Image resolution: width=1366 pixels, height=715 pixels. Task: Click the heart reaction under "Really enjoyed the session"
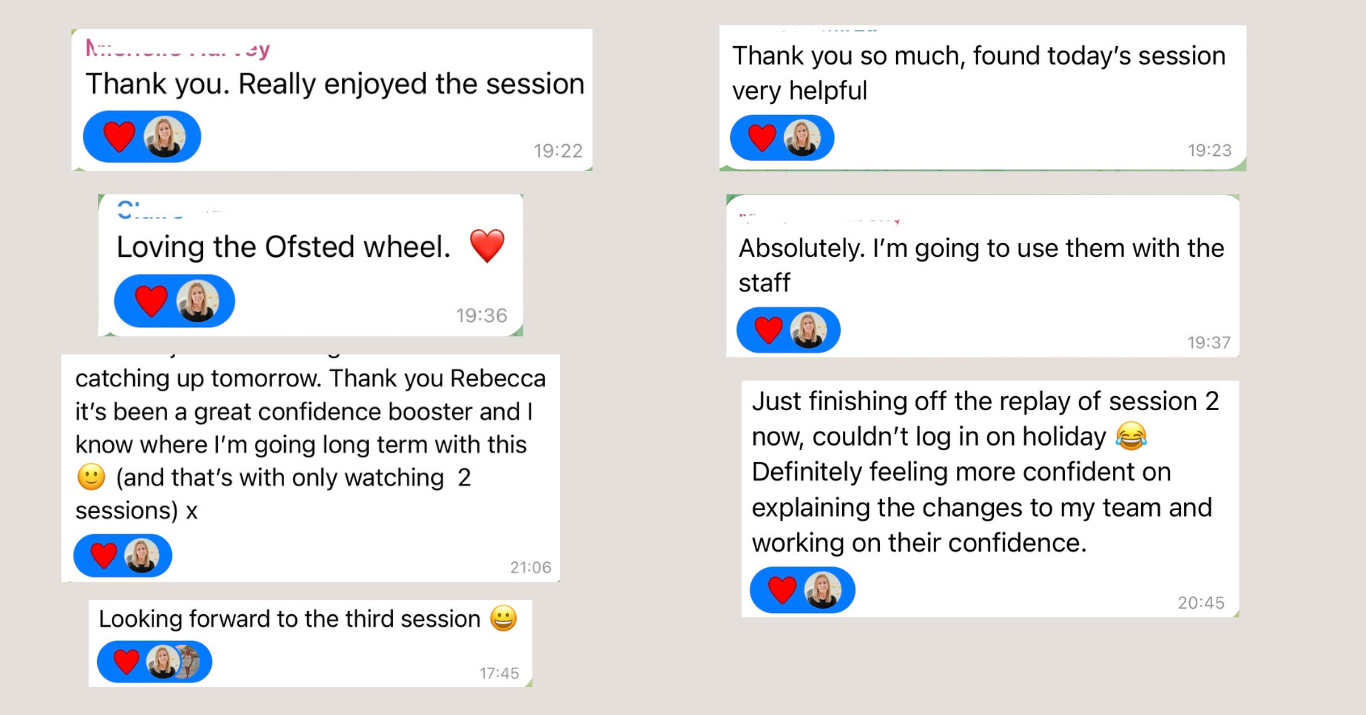tap(119, 136)
